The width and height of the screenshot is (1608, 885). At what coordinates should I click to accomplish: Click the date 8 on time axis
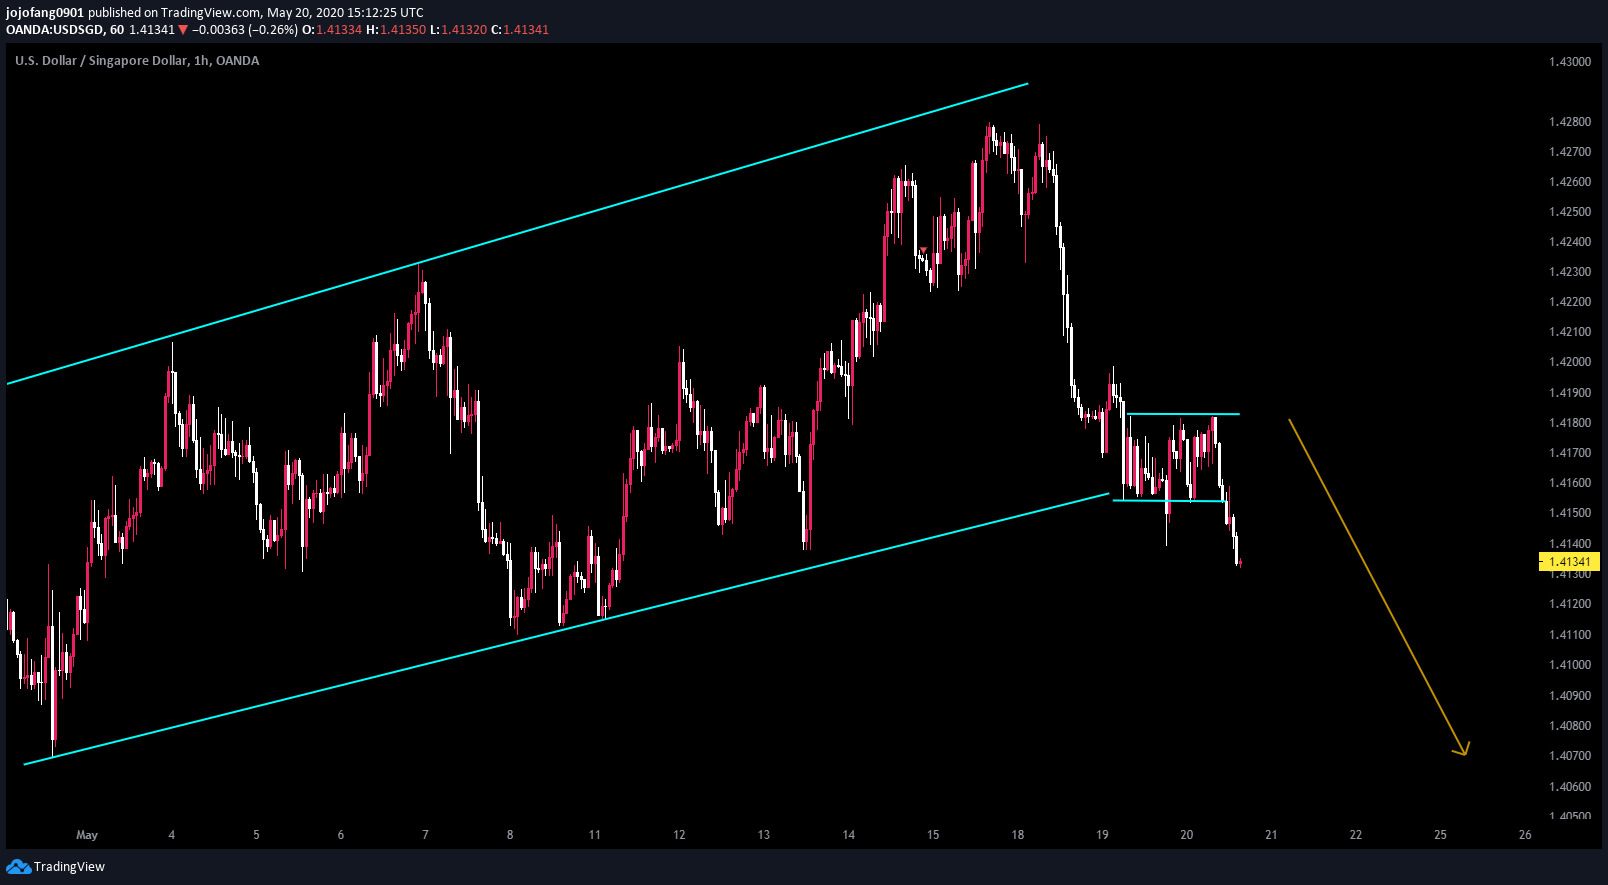point(510,835)
